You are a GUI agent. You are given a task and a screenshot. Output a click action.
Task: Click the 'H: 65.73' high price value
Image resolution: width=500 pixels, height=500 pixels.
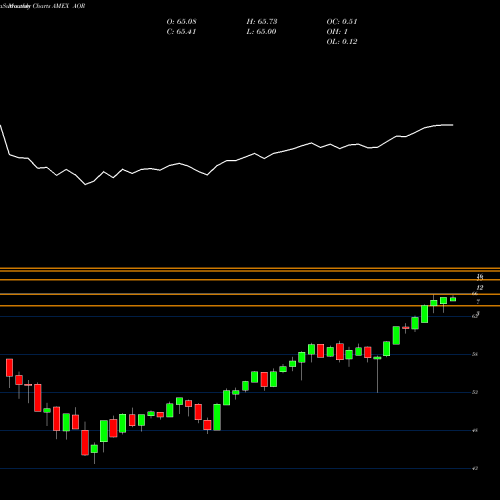click(x=262, y=22)
